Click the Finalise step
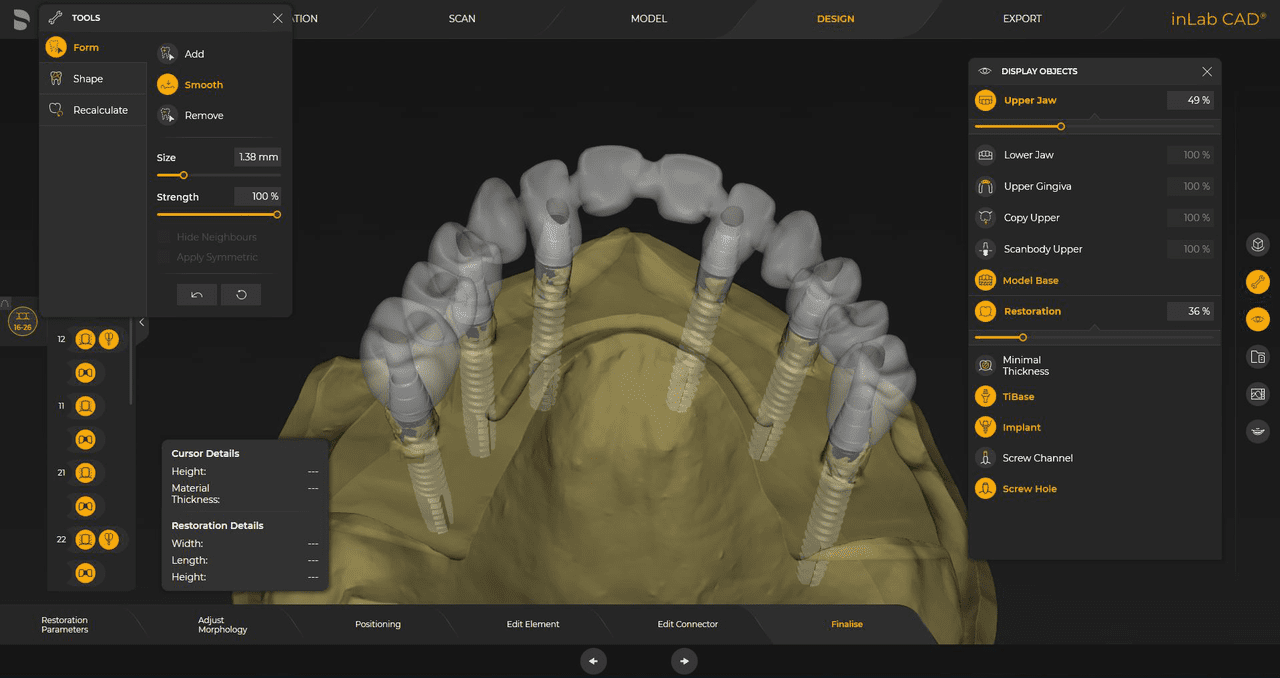 point(846,623)
